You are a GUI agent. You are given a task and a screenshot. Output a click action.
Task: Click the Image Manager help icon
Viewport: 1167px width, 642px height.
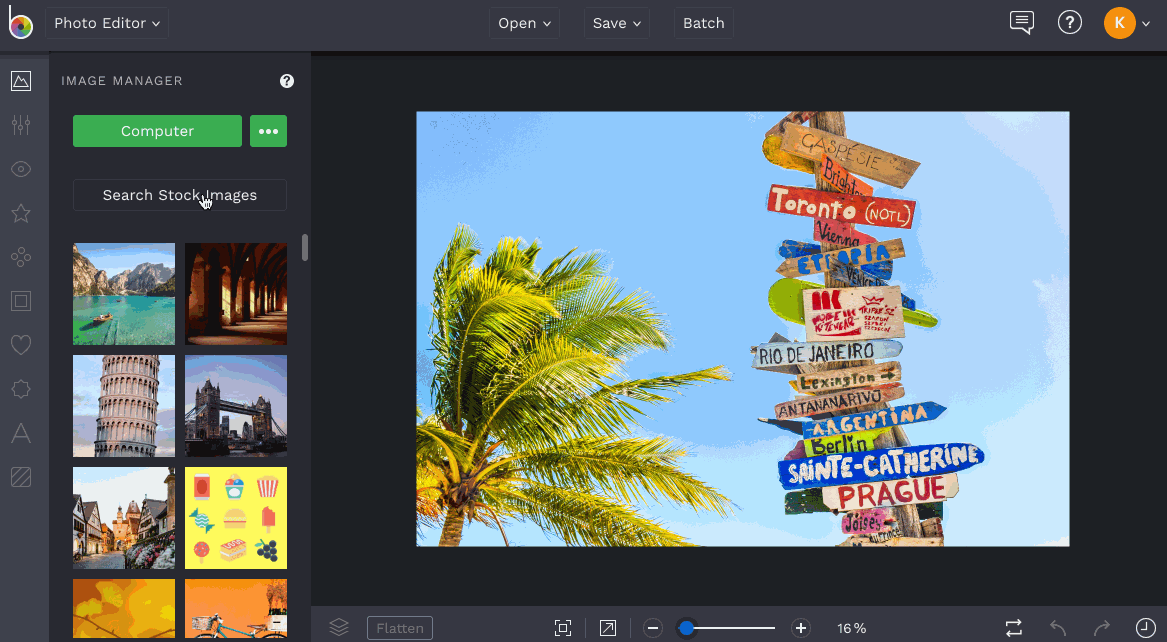(x=287, y=81)
